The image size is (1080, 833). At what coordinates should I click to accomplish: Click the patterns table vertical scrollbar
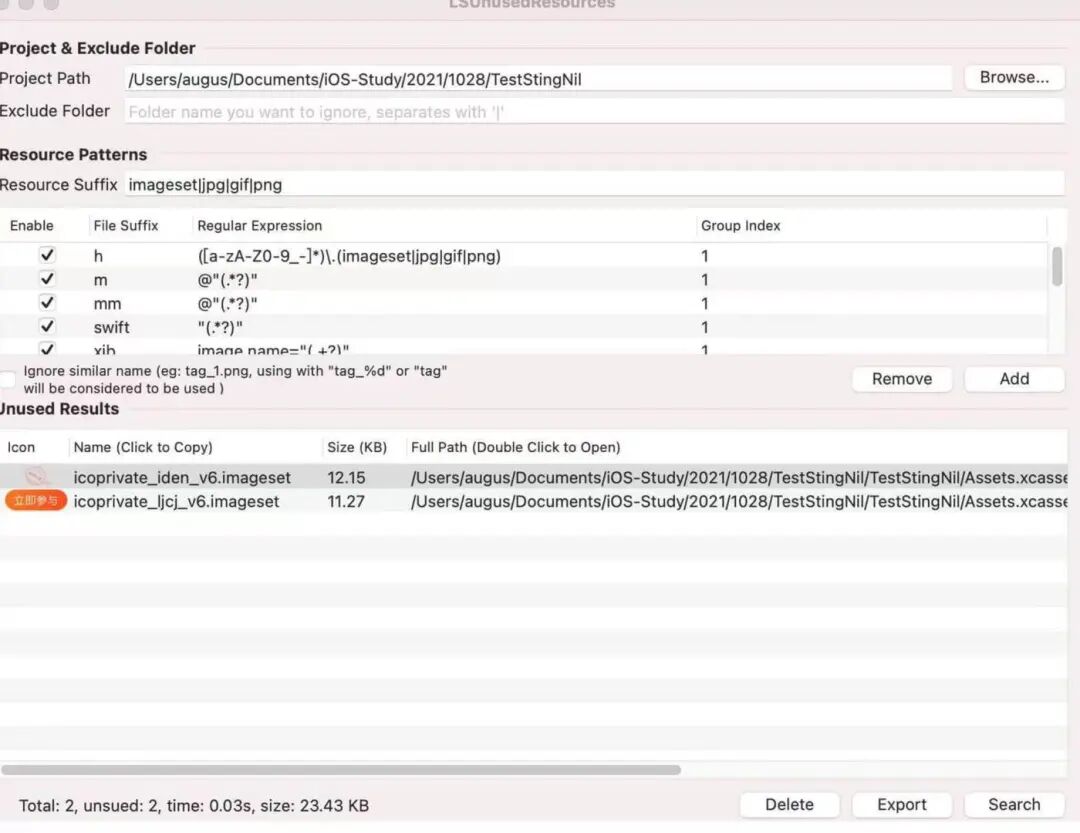1057,266
